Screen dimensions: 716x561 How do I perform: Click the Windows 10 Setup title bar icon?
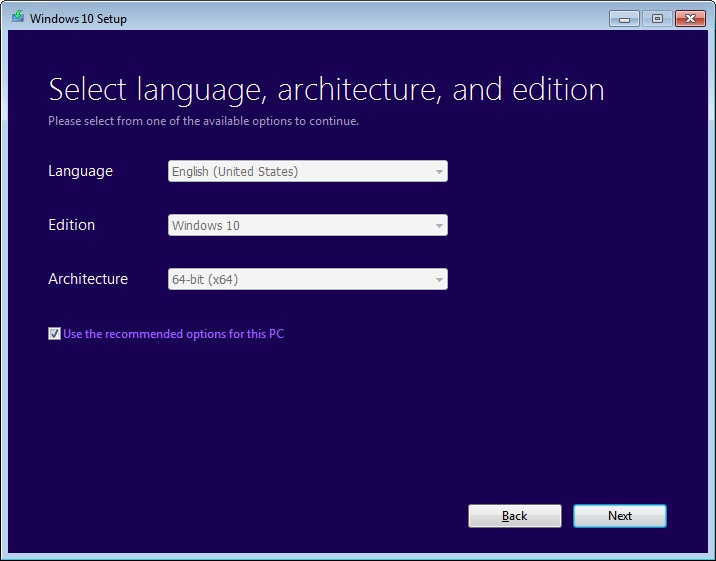[x=17, y=17]
